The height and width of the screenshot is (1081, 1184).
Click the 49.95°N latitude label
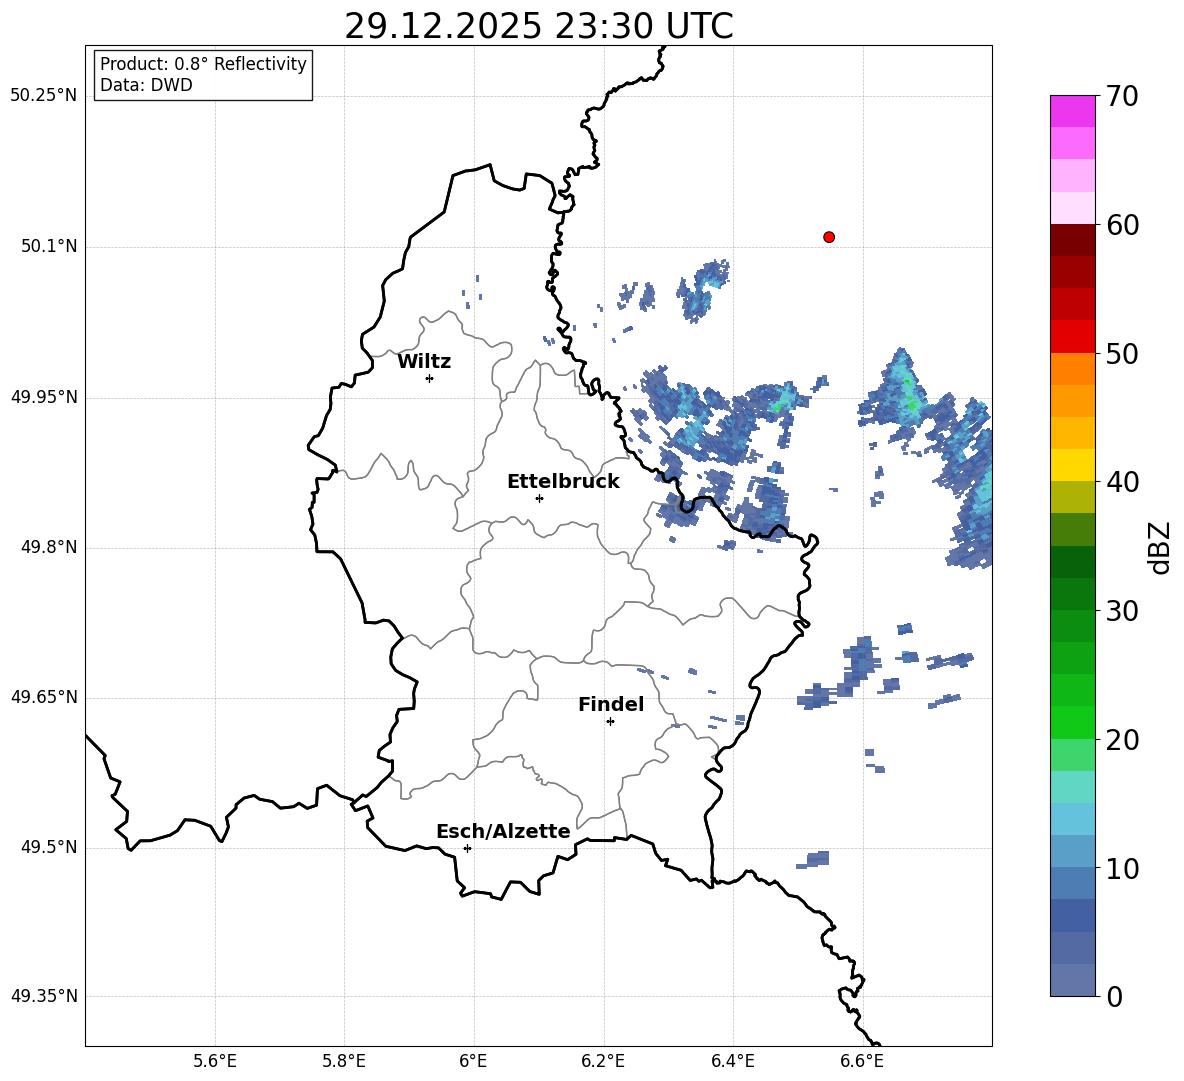44,397
